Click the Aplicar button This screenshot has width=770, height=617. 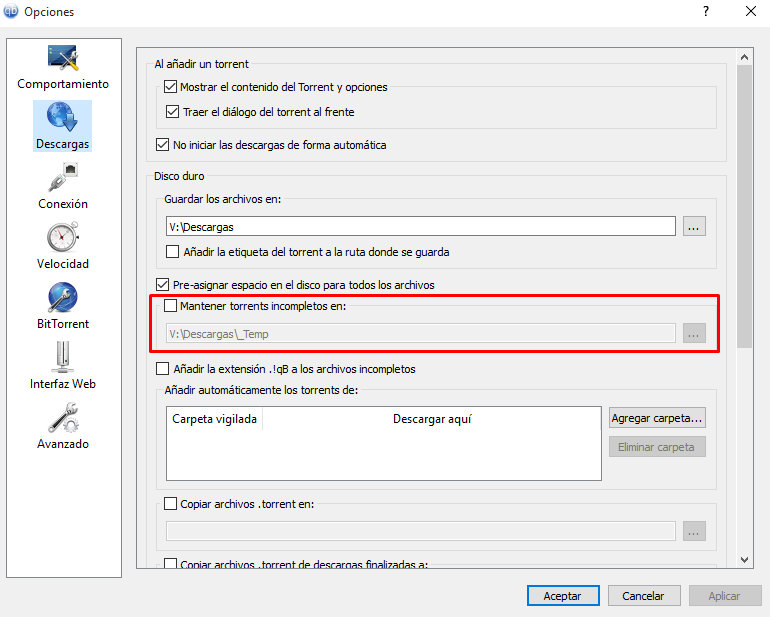pos(724,595)
